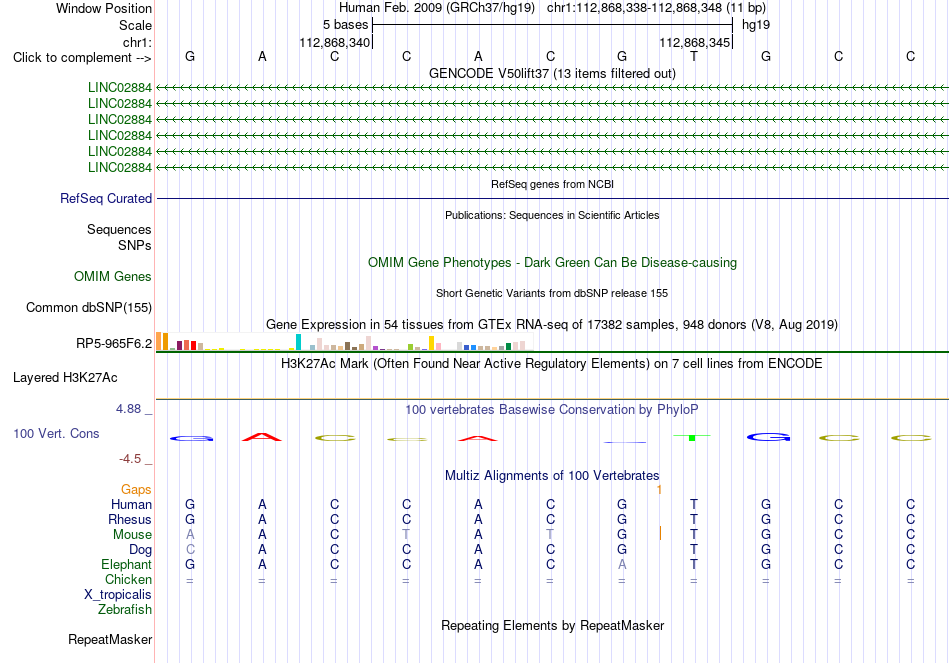Click coordinate label 112,868,340

pos(334,42)
